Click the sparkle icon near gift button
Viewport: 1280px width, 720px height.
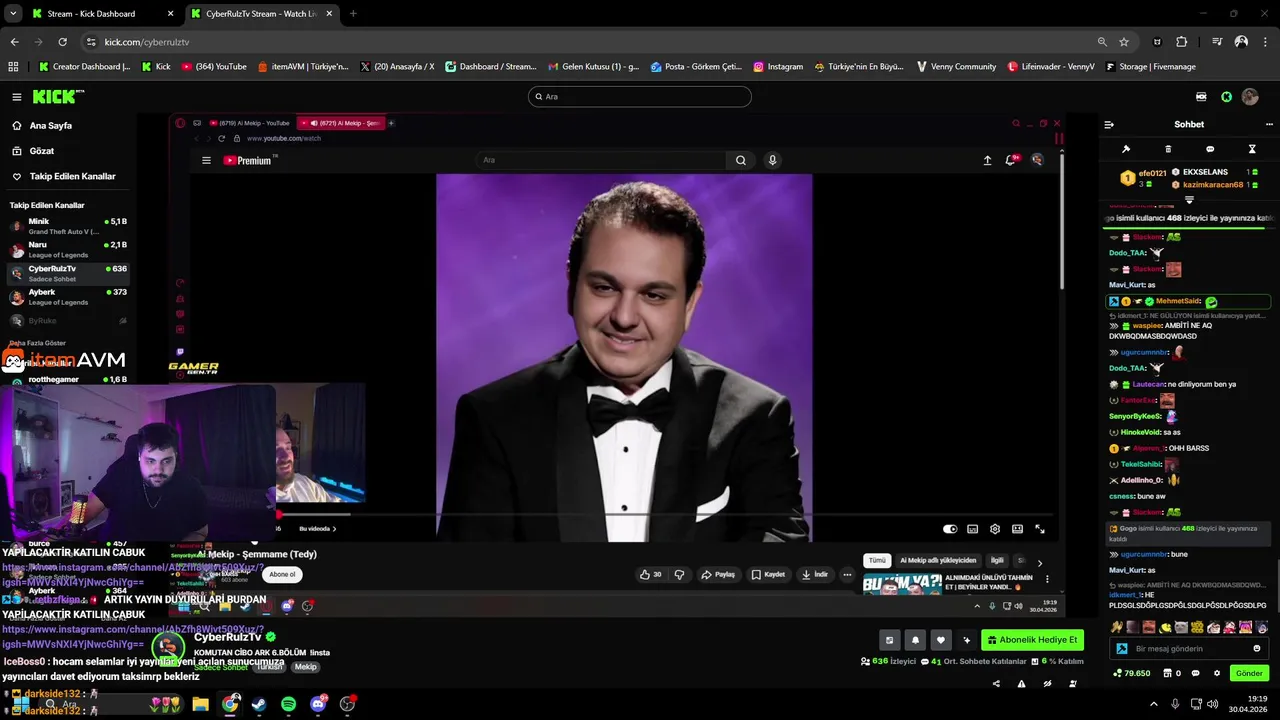click(x=966, y=640)
